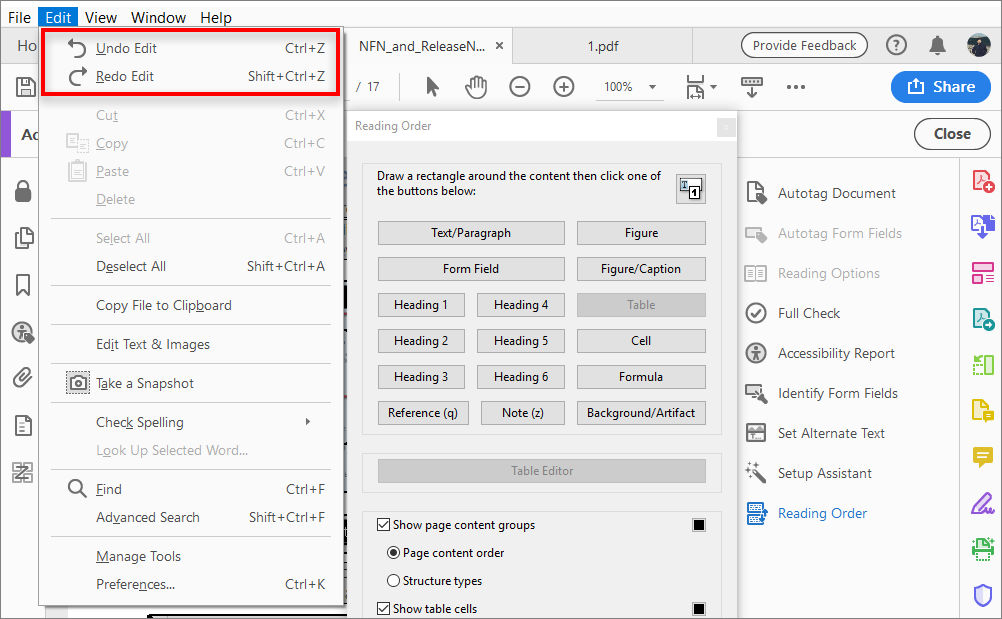
Task: Toggle the Show table cells checkbox
Action: (383, 608)
